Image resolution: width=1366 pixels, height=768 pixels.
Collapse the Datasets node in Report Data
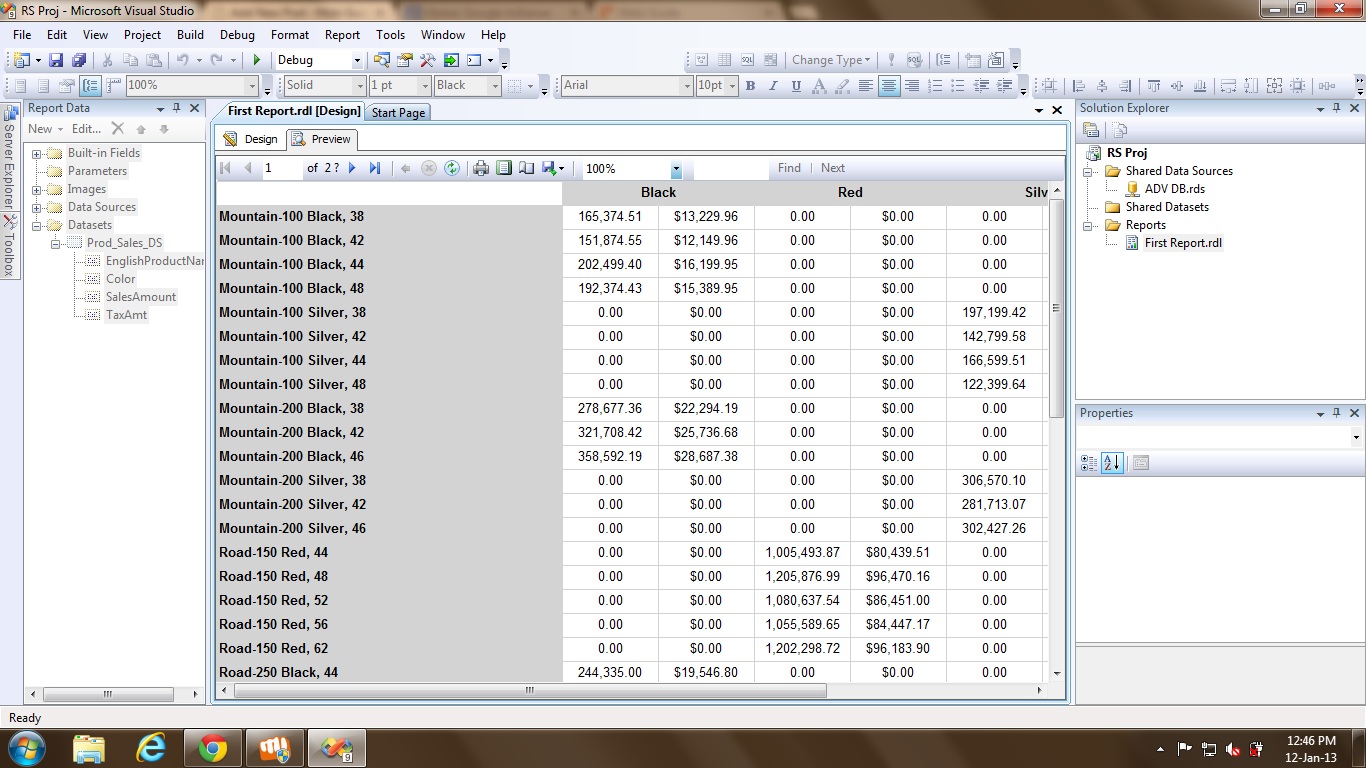click(37, 226)
